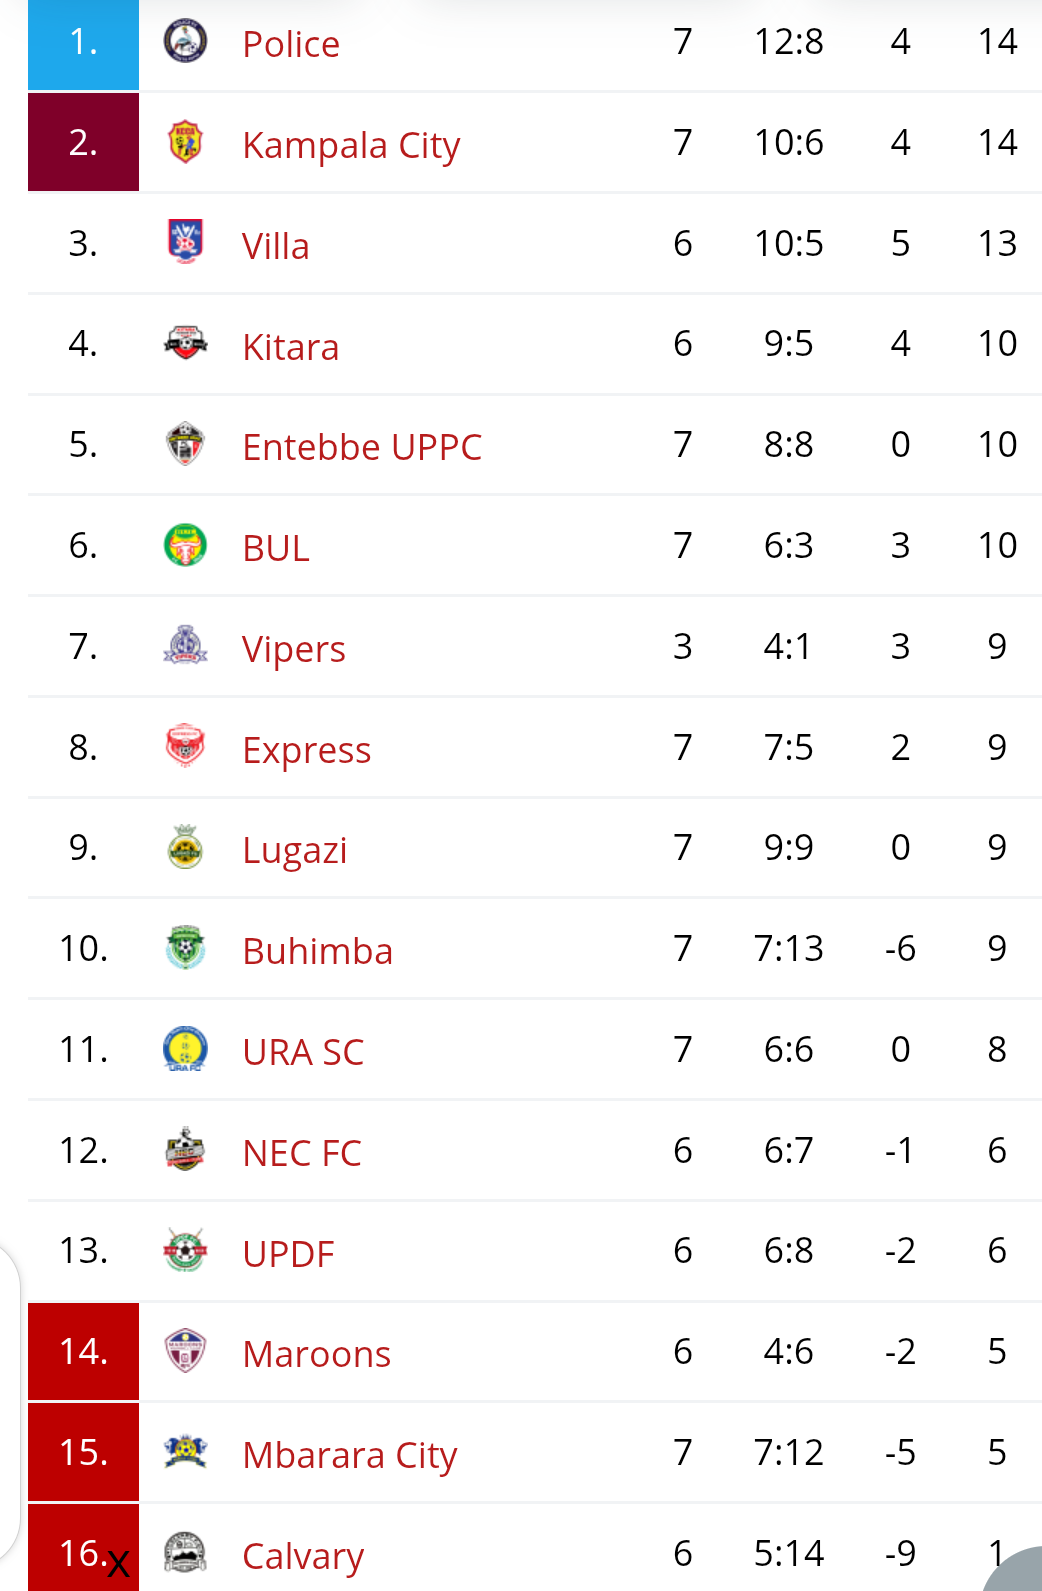Click the dark-red second-place position cell
This screenshot has width=1042, height=1591.
click(83, 142)
